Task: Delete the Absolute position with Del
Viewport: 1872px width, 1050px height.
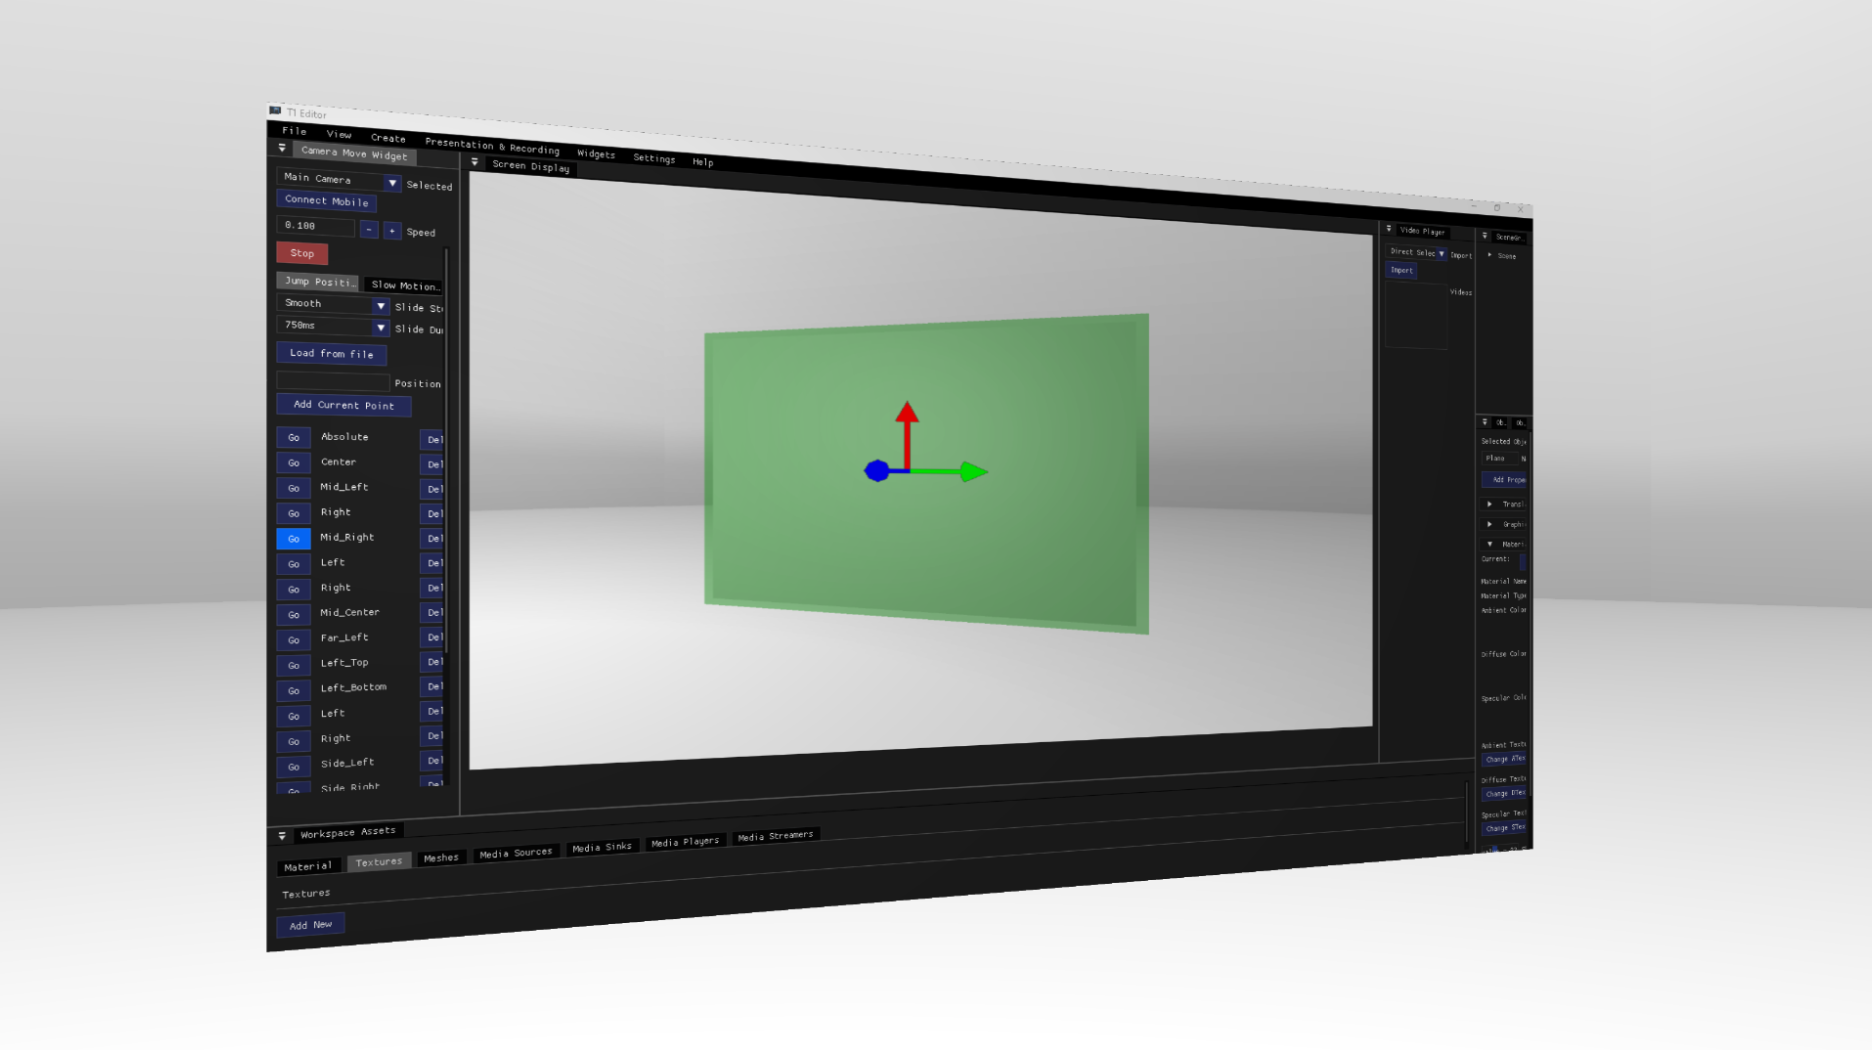Action: [433, 439]
